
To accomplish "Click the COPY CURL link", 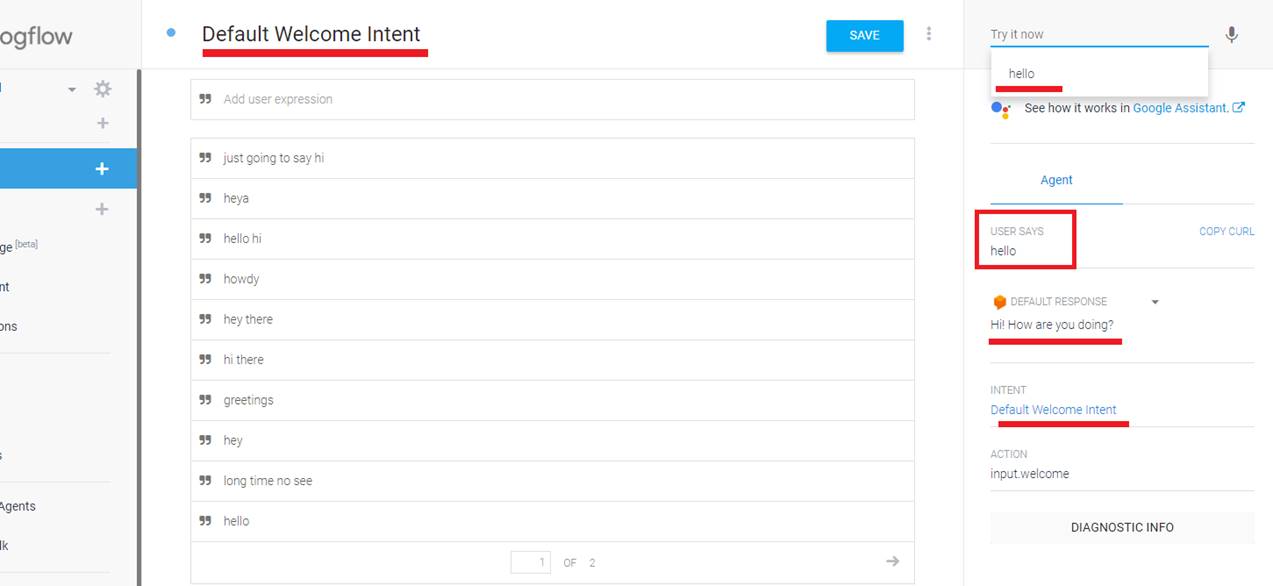I will 1226,231.
